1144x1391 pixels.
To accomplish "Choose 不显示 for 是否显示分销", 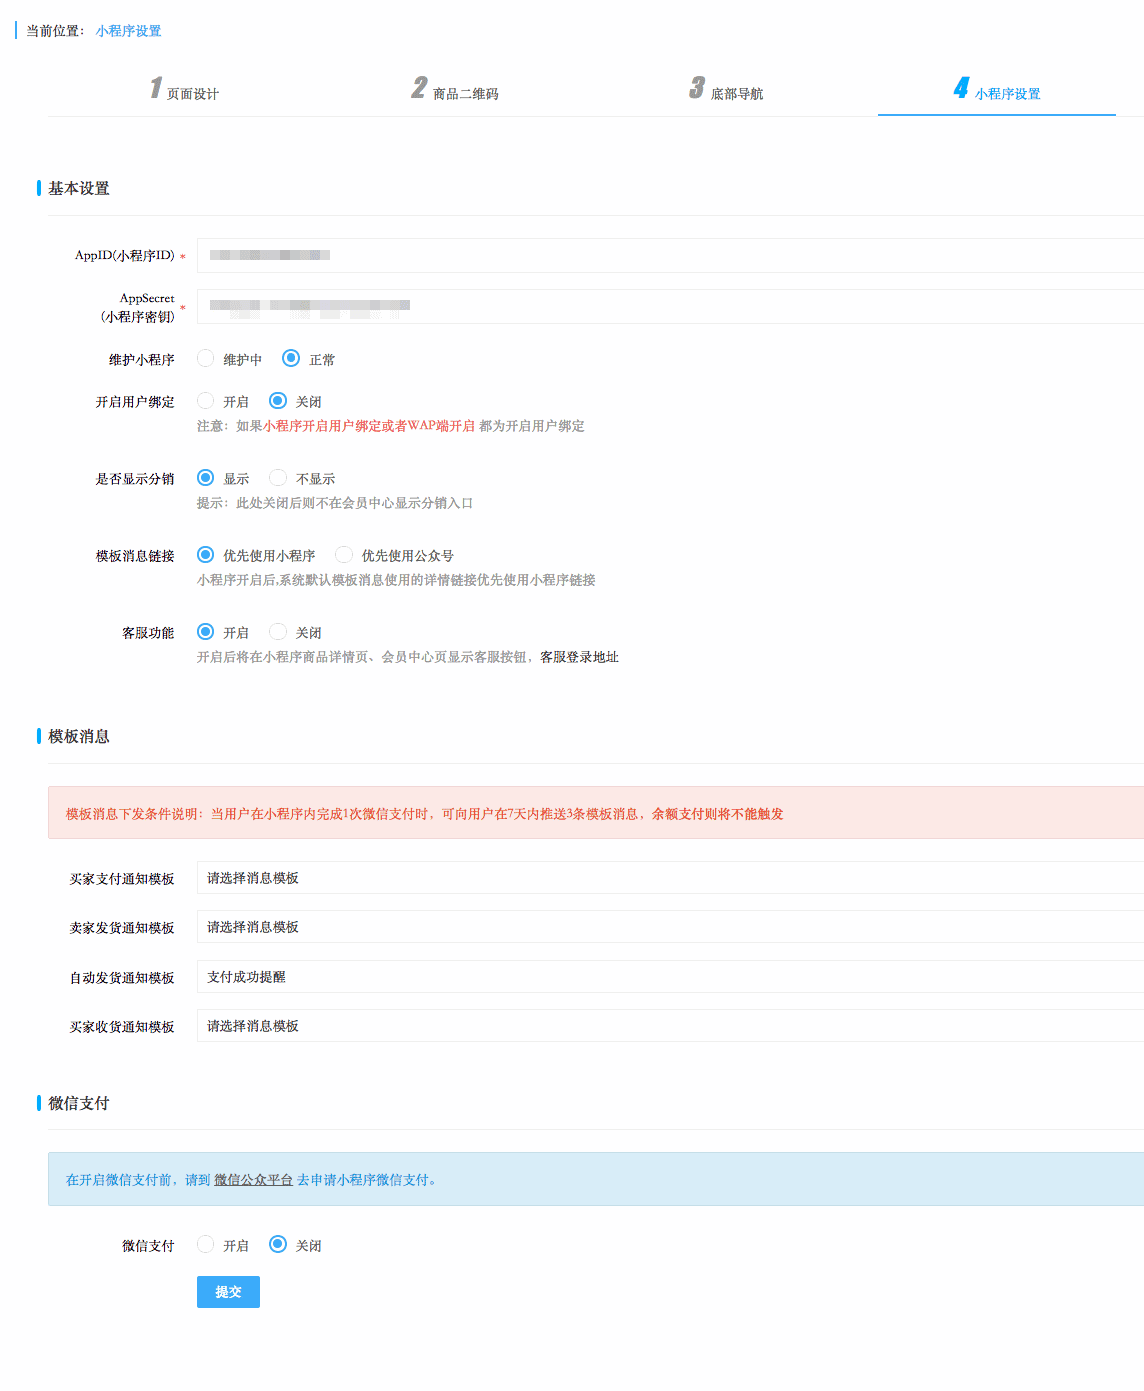I will (278, 478).
